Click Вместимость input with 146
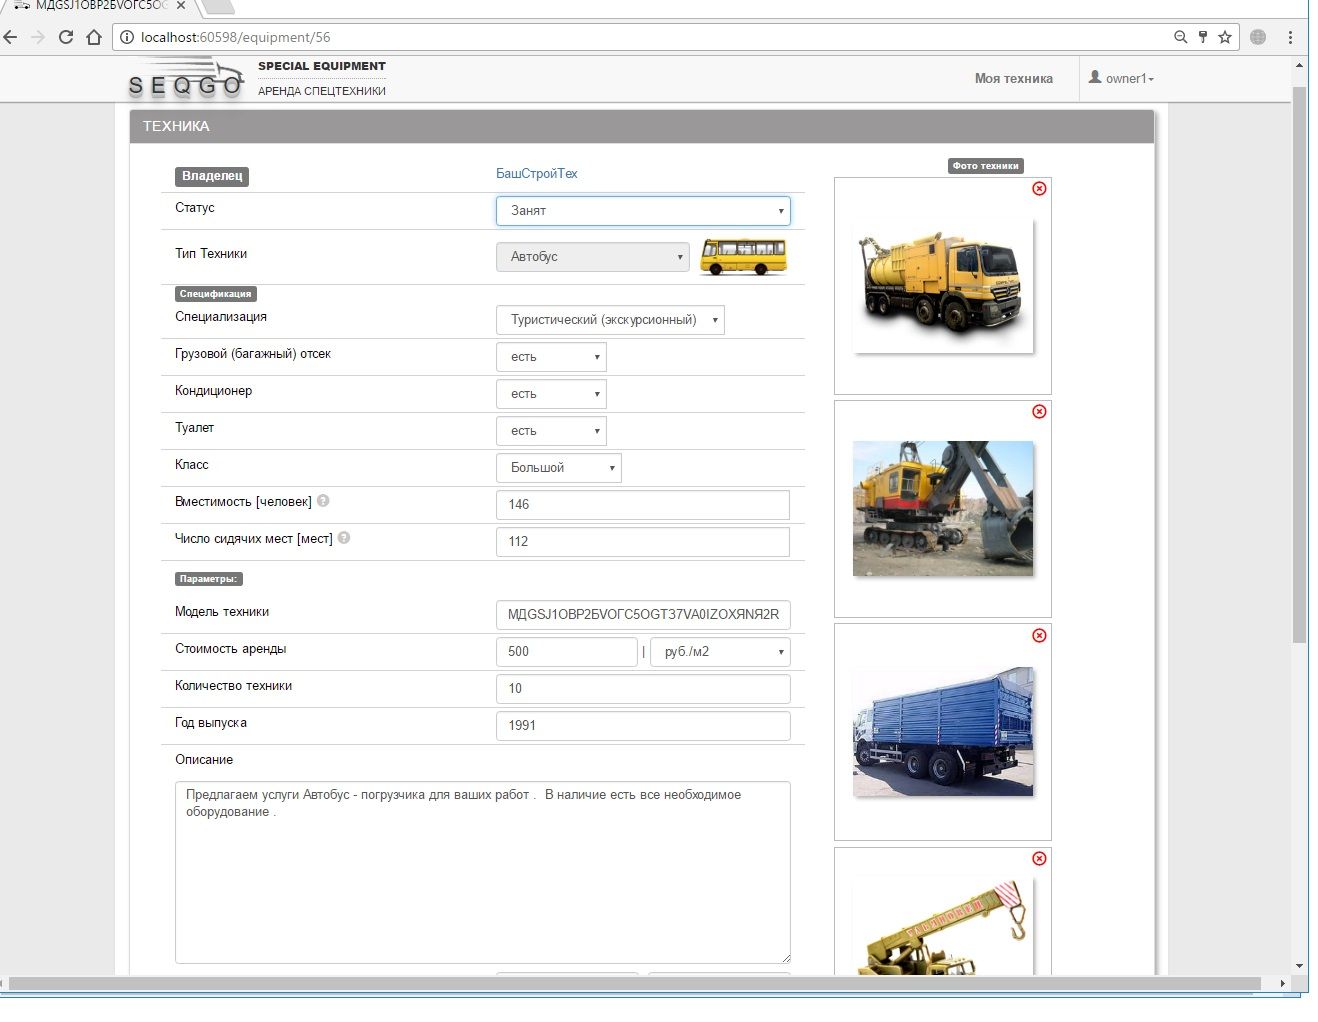1318x1022 pixels. click(x=643, y=505)
